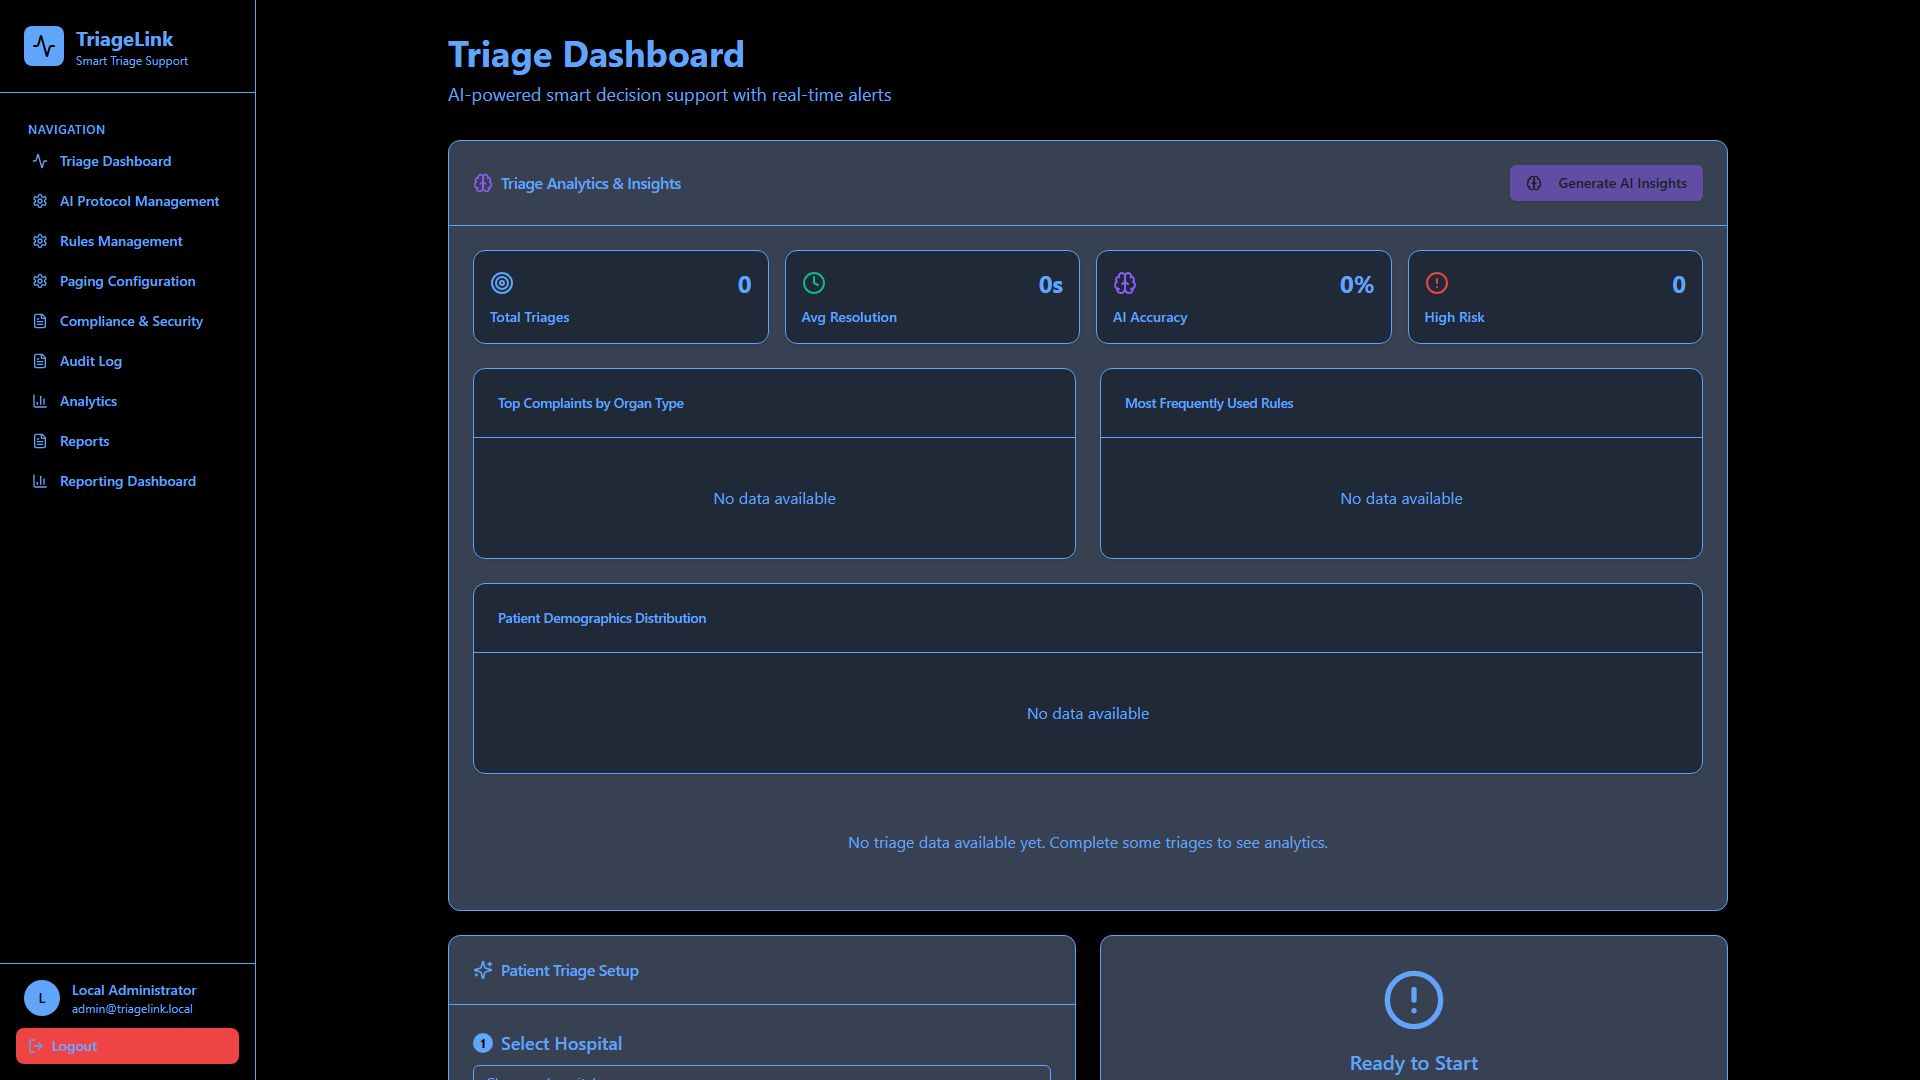Click the target icon in Total Triages card
The image size is (1920, 1080).
[502, 283]
